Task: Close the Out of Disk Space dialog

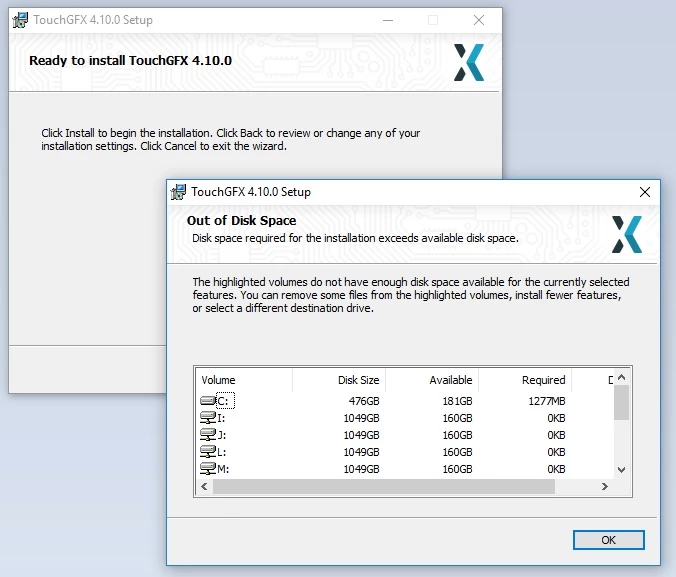Action: (x=645, y=192)
